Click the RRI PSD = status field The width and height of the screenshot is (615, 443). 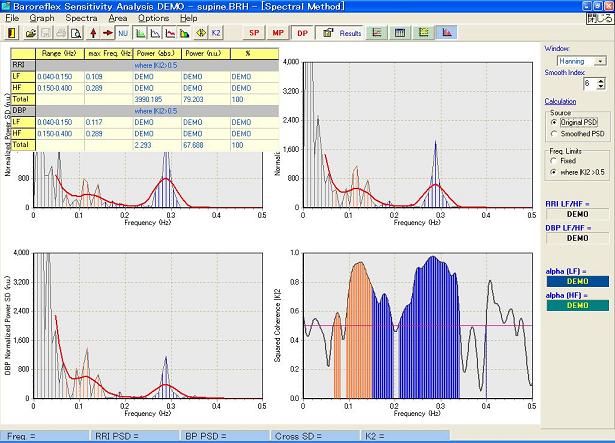coord(135,436)
